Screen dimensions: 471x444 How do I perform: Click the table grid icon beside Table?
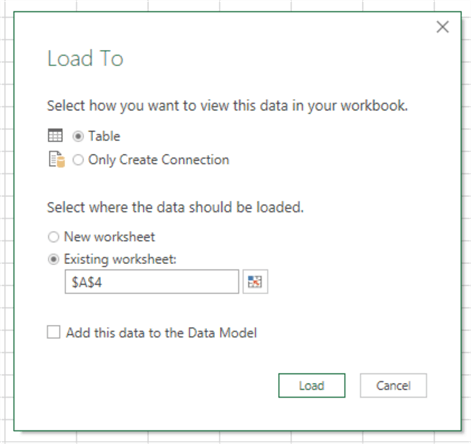pos(55,135)
